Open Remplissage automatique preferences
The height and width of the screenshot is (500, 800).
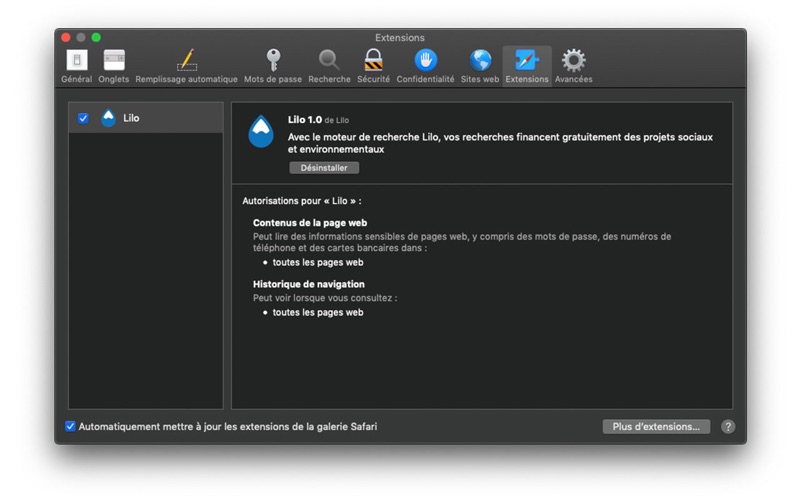(x=186, y=66)
